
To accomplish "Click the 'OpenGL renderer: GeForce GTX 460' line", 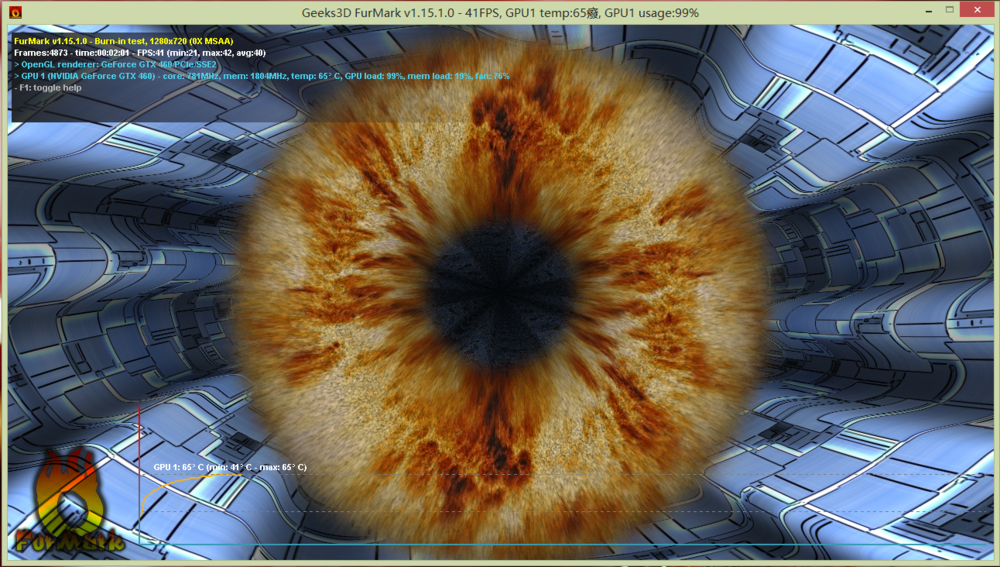I will pyautogui.click(x=115, y=64).
